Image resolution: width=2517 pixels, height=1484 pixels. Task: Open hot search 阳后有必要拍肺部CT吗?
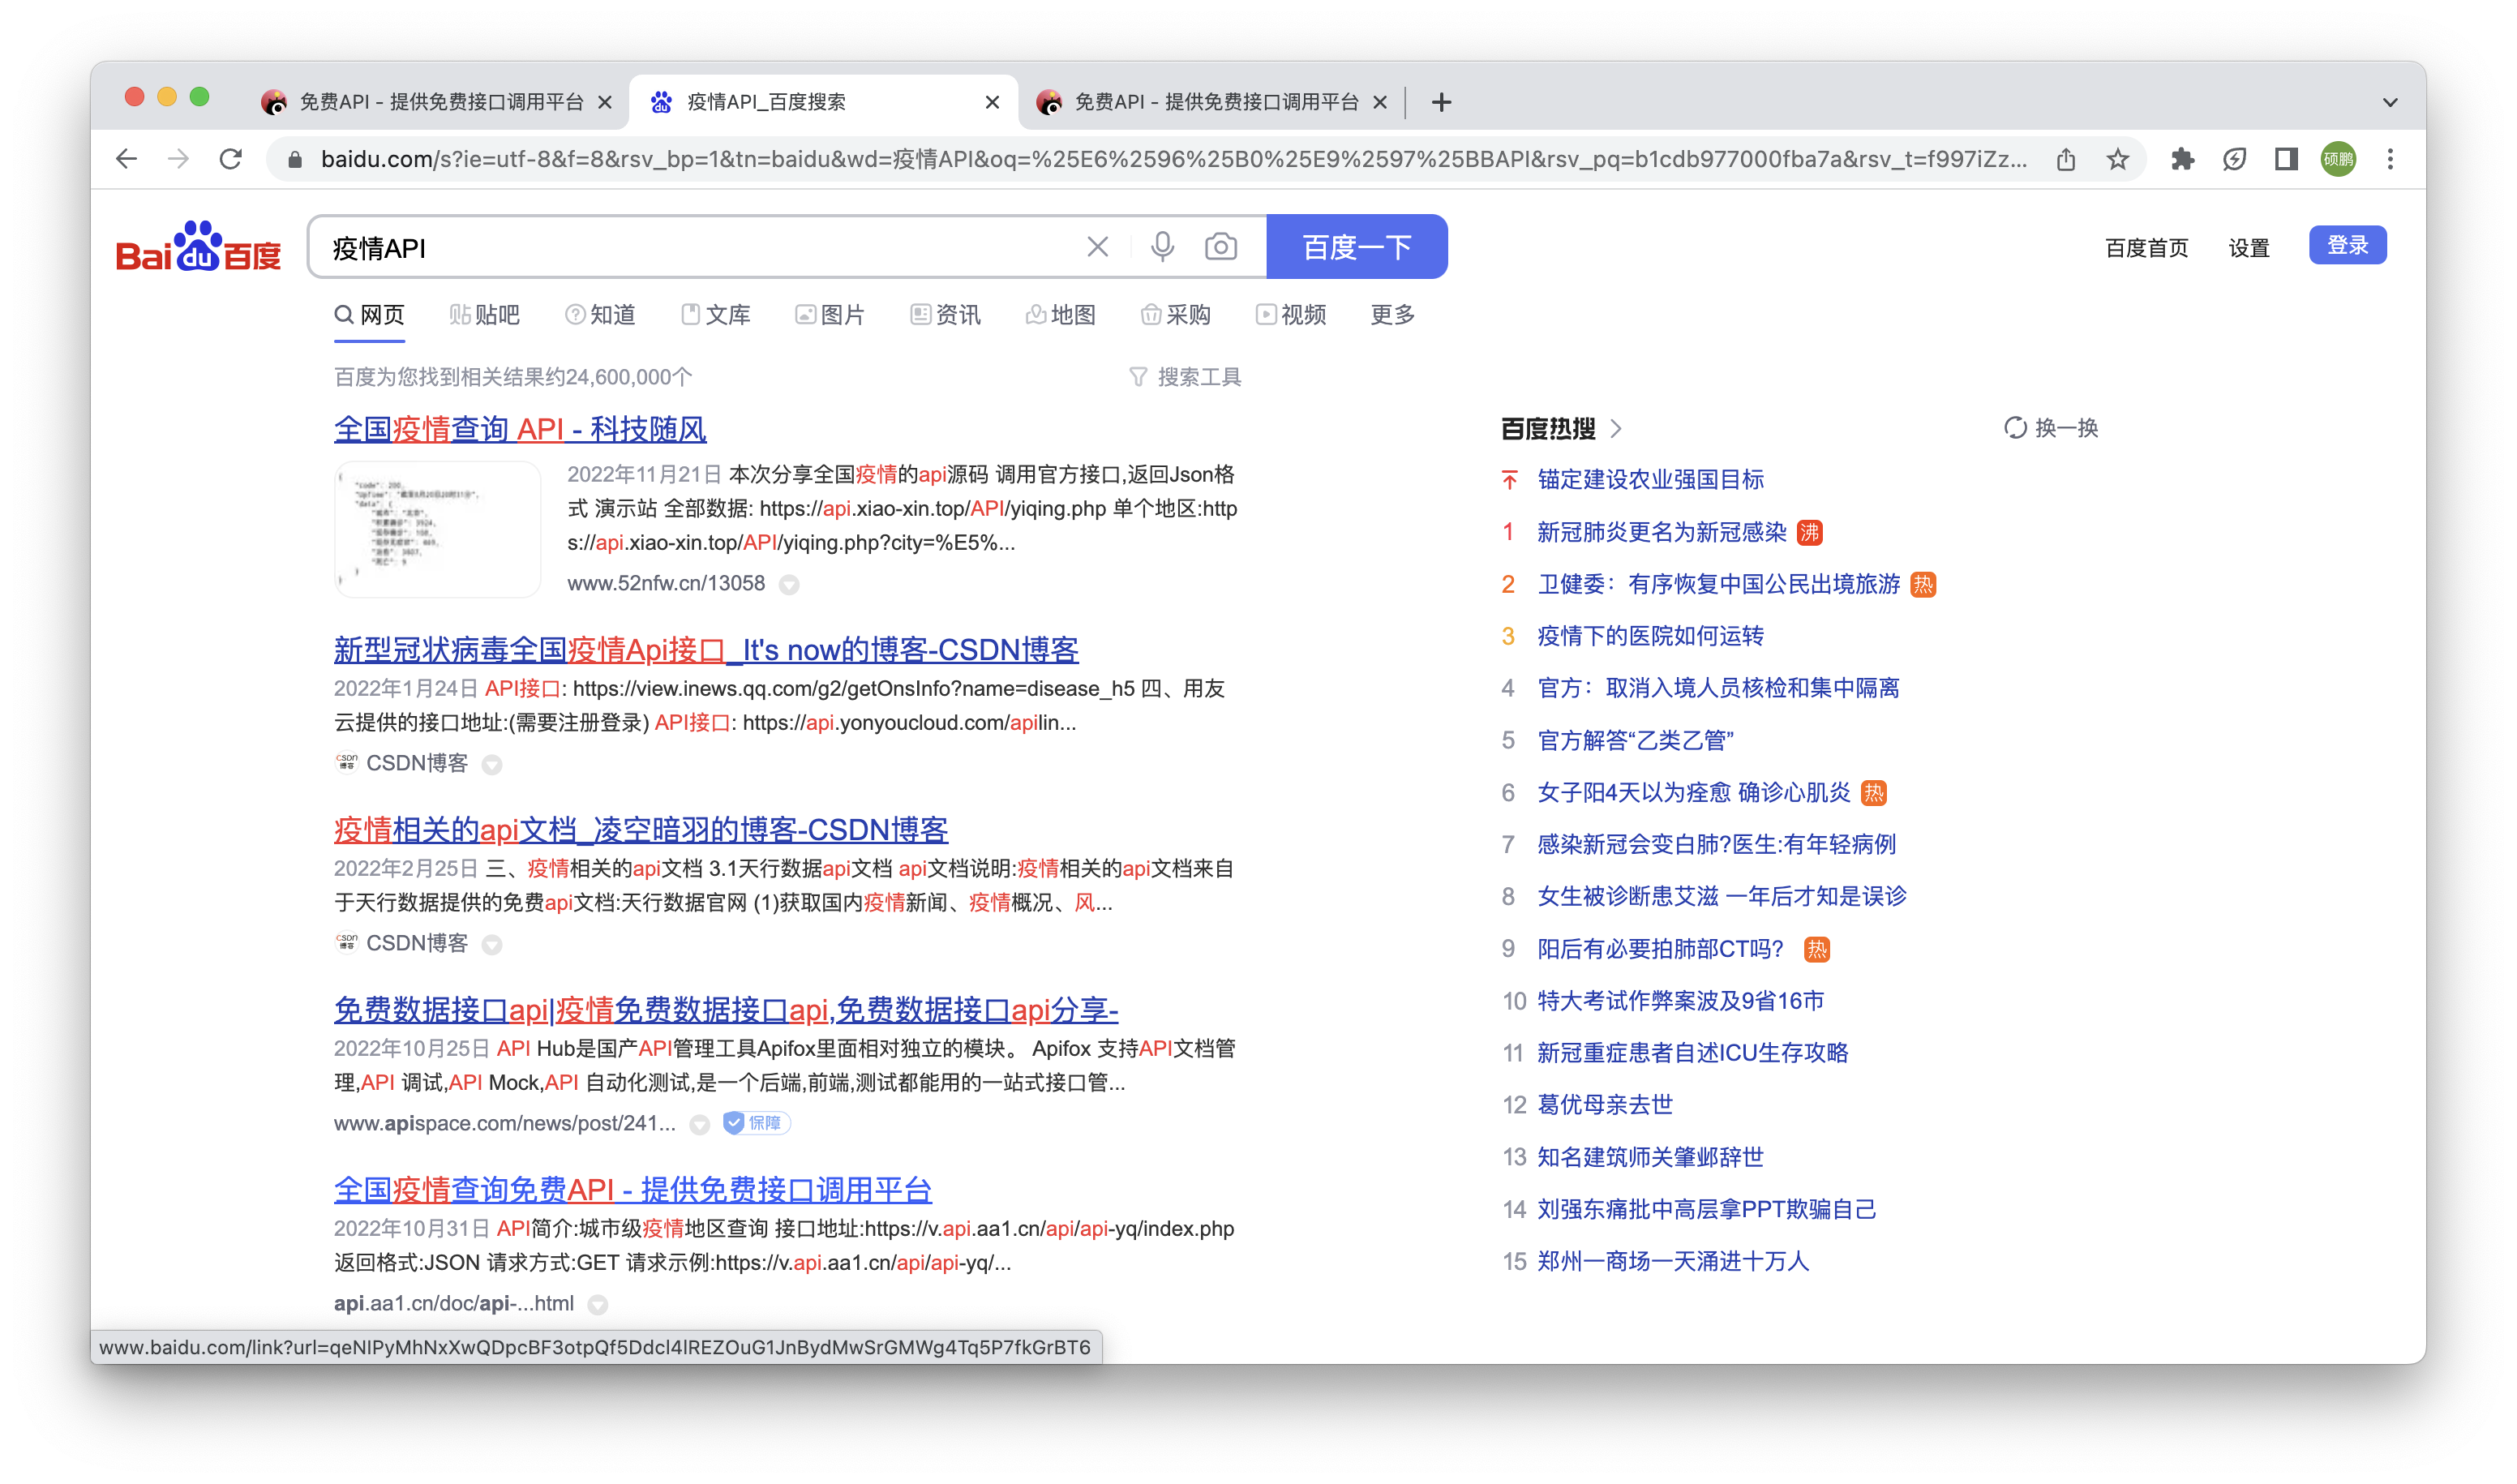pos(1660,949)
